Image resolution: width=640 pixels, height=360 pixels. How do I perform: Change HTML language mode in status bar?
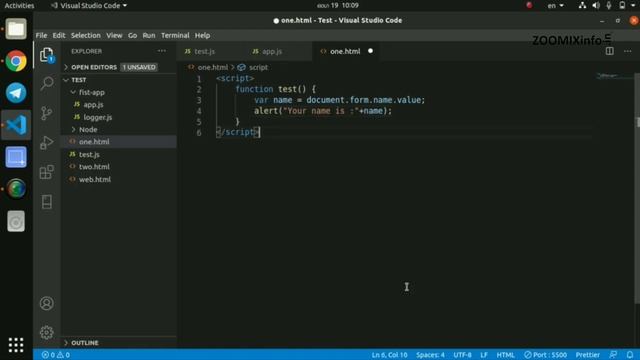[x=505, y=355]
